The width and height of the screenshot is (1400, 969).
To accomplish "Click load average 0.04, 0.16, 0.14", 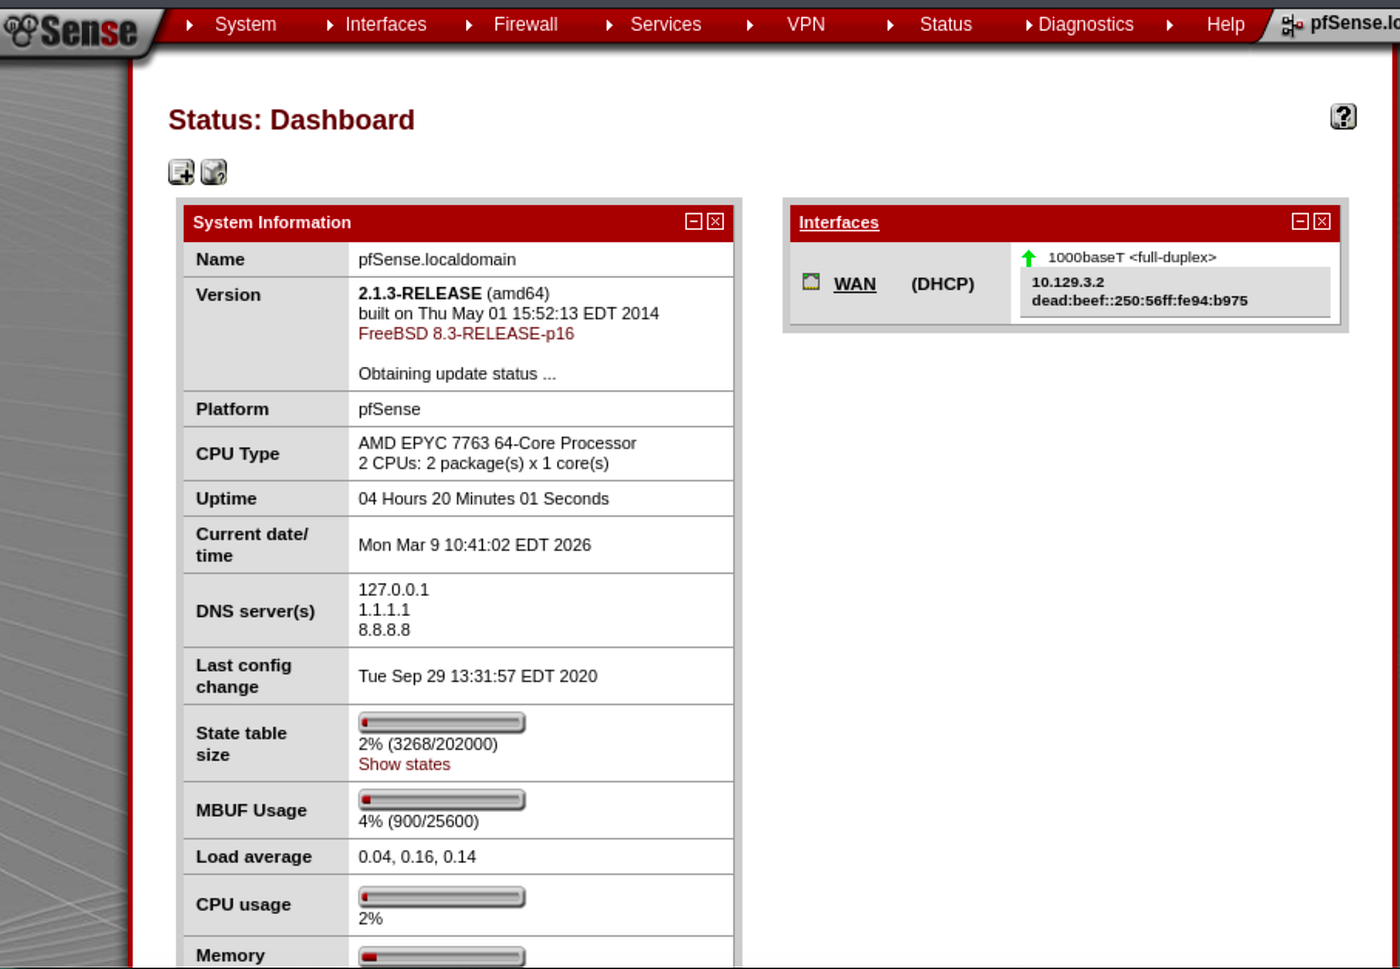I will coord(417,857).
